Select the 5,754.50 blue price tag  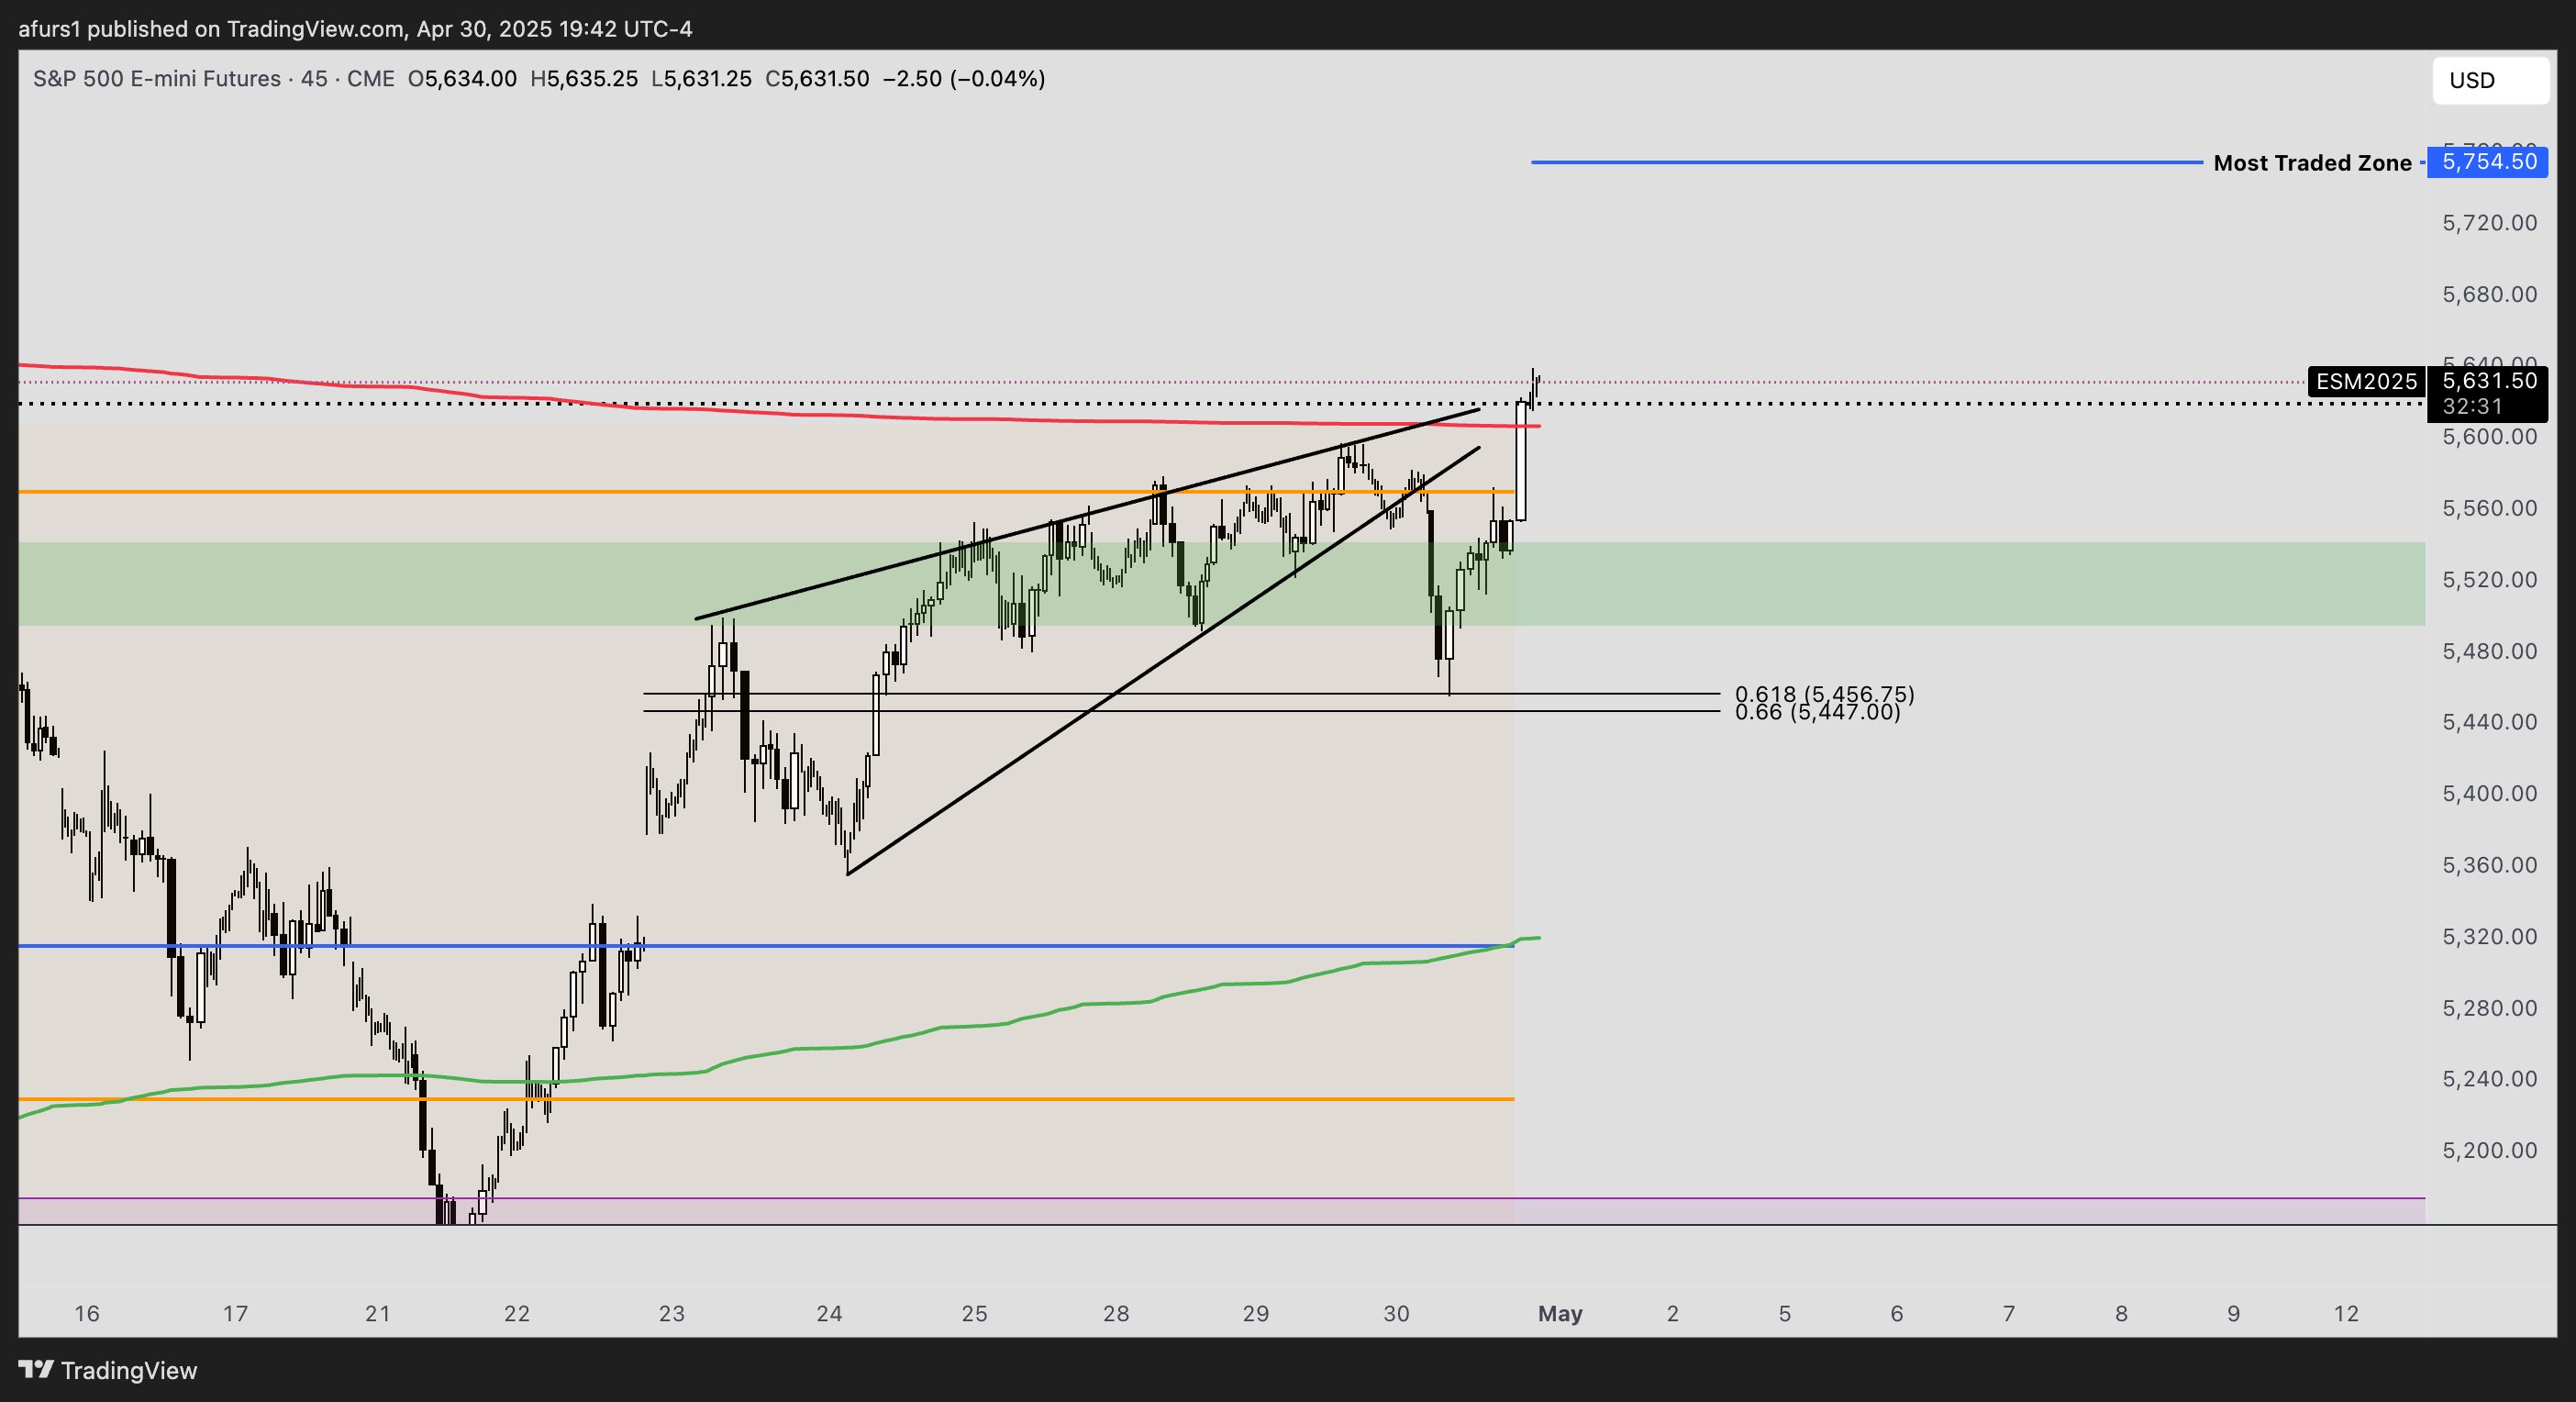[2488, 162]
